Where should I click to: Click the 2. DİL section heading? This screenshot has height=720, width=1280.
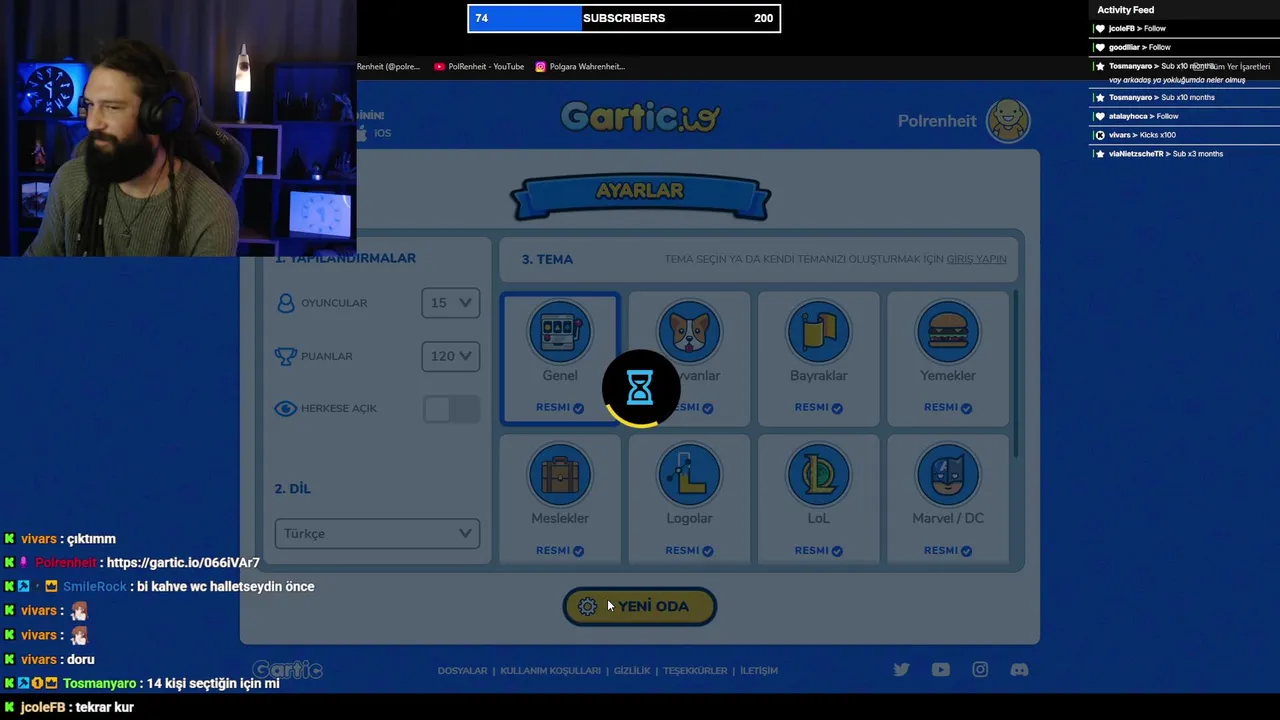point(293,489)
